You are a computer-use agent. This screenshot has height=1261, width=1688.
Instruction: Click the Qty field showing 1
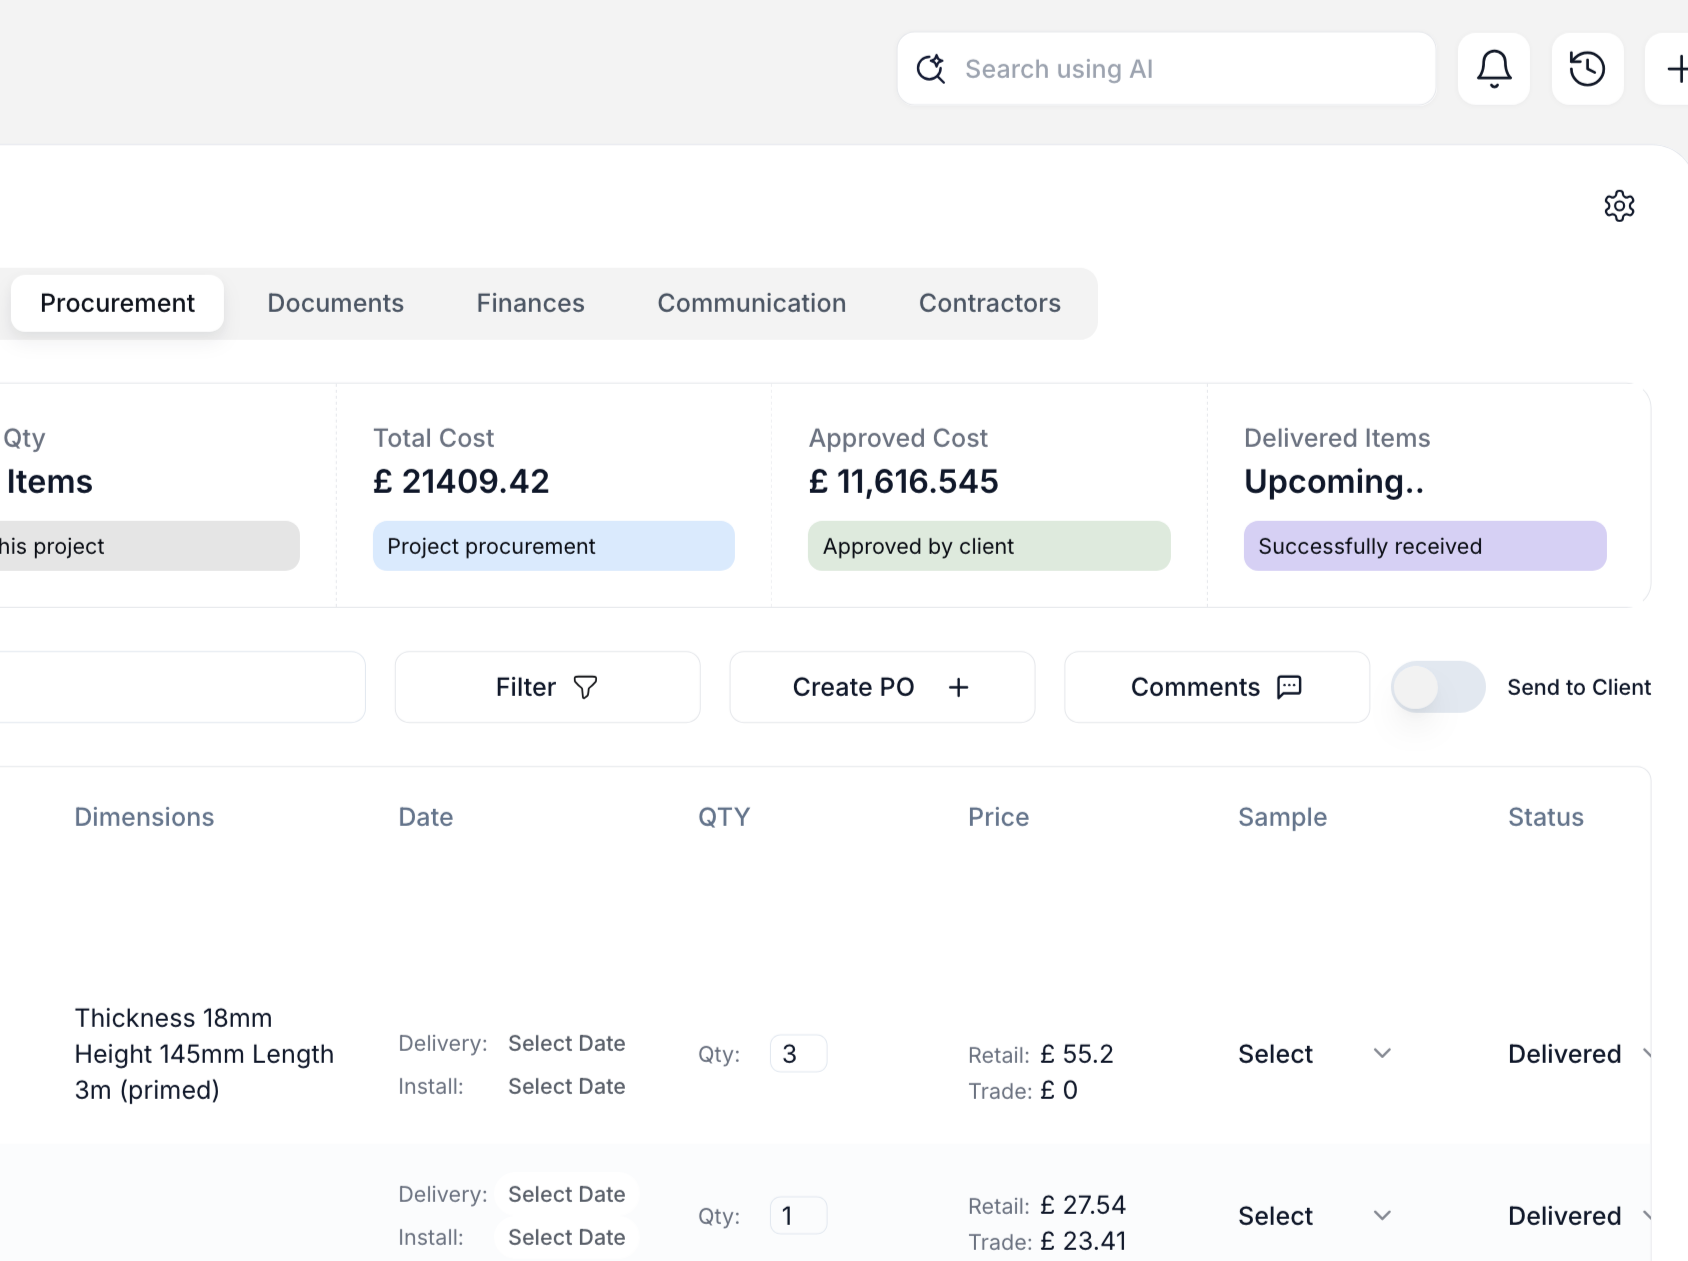[x=798, y=1215]
